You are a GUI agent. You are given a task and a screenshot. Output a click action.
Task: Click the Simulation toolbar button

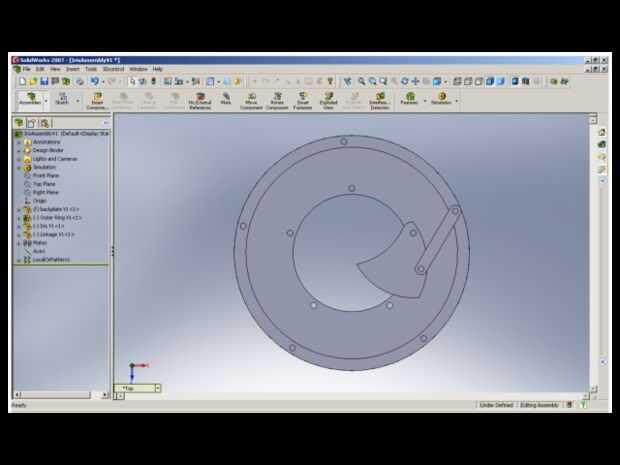[x=441, y=99]
